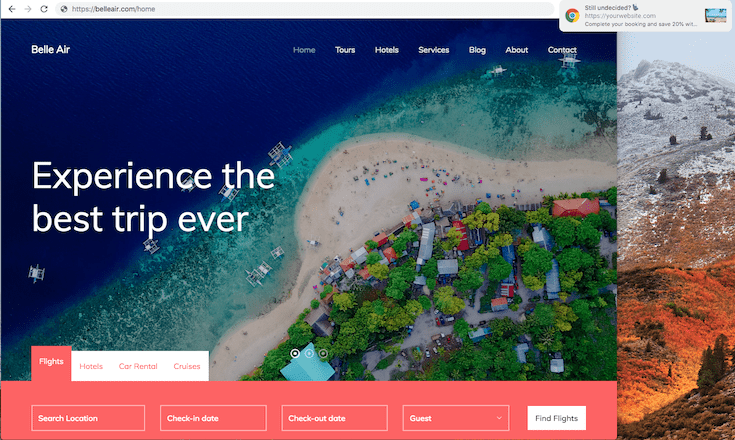The image size is (735, 440).
Task: Reload the page with the refresh icon
Action: tap(44, 9)
